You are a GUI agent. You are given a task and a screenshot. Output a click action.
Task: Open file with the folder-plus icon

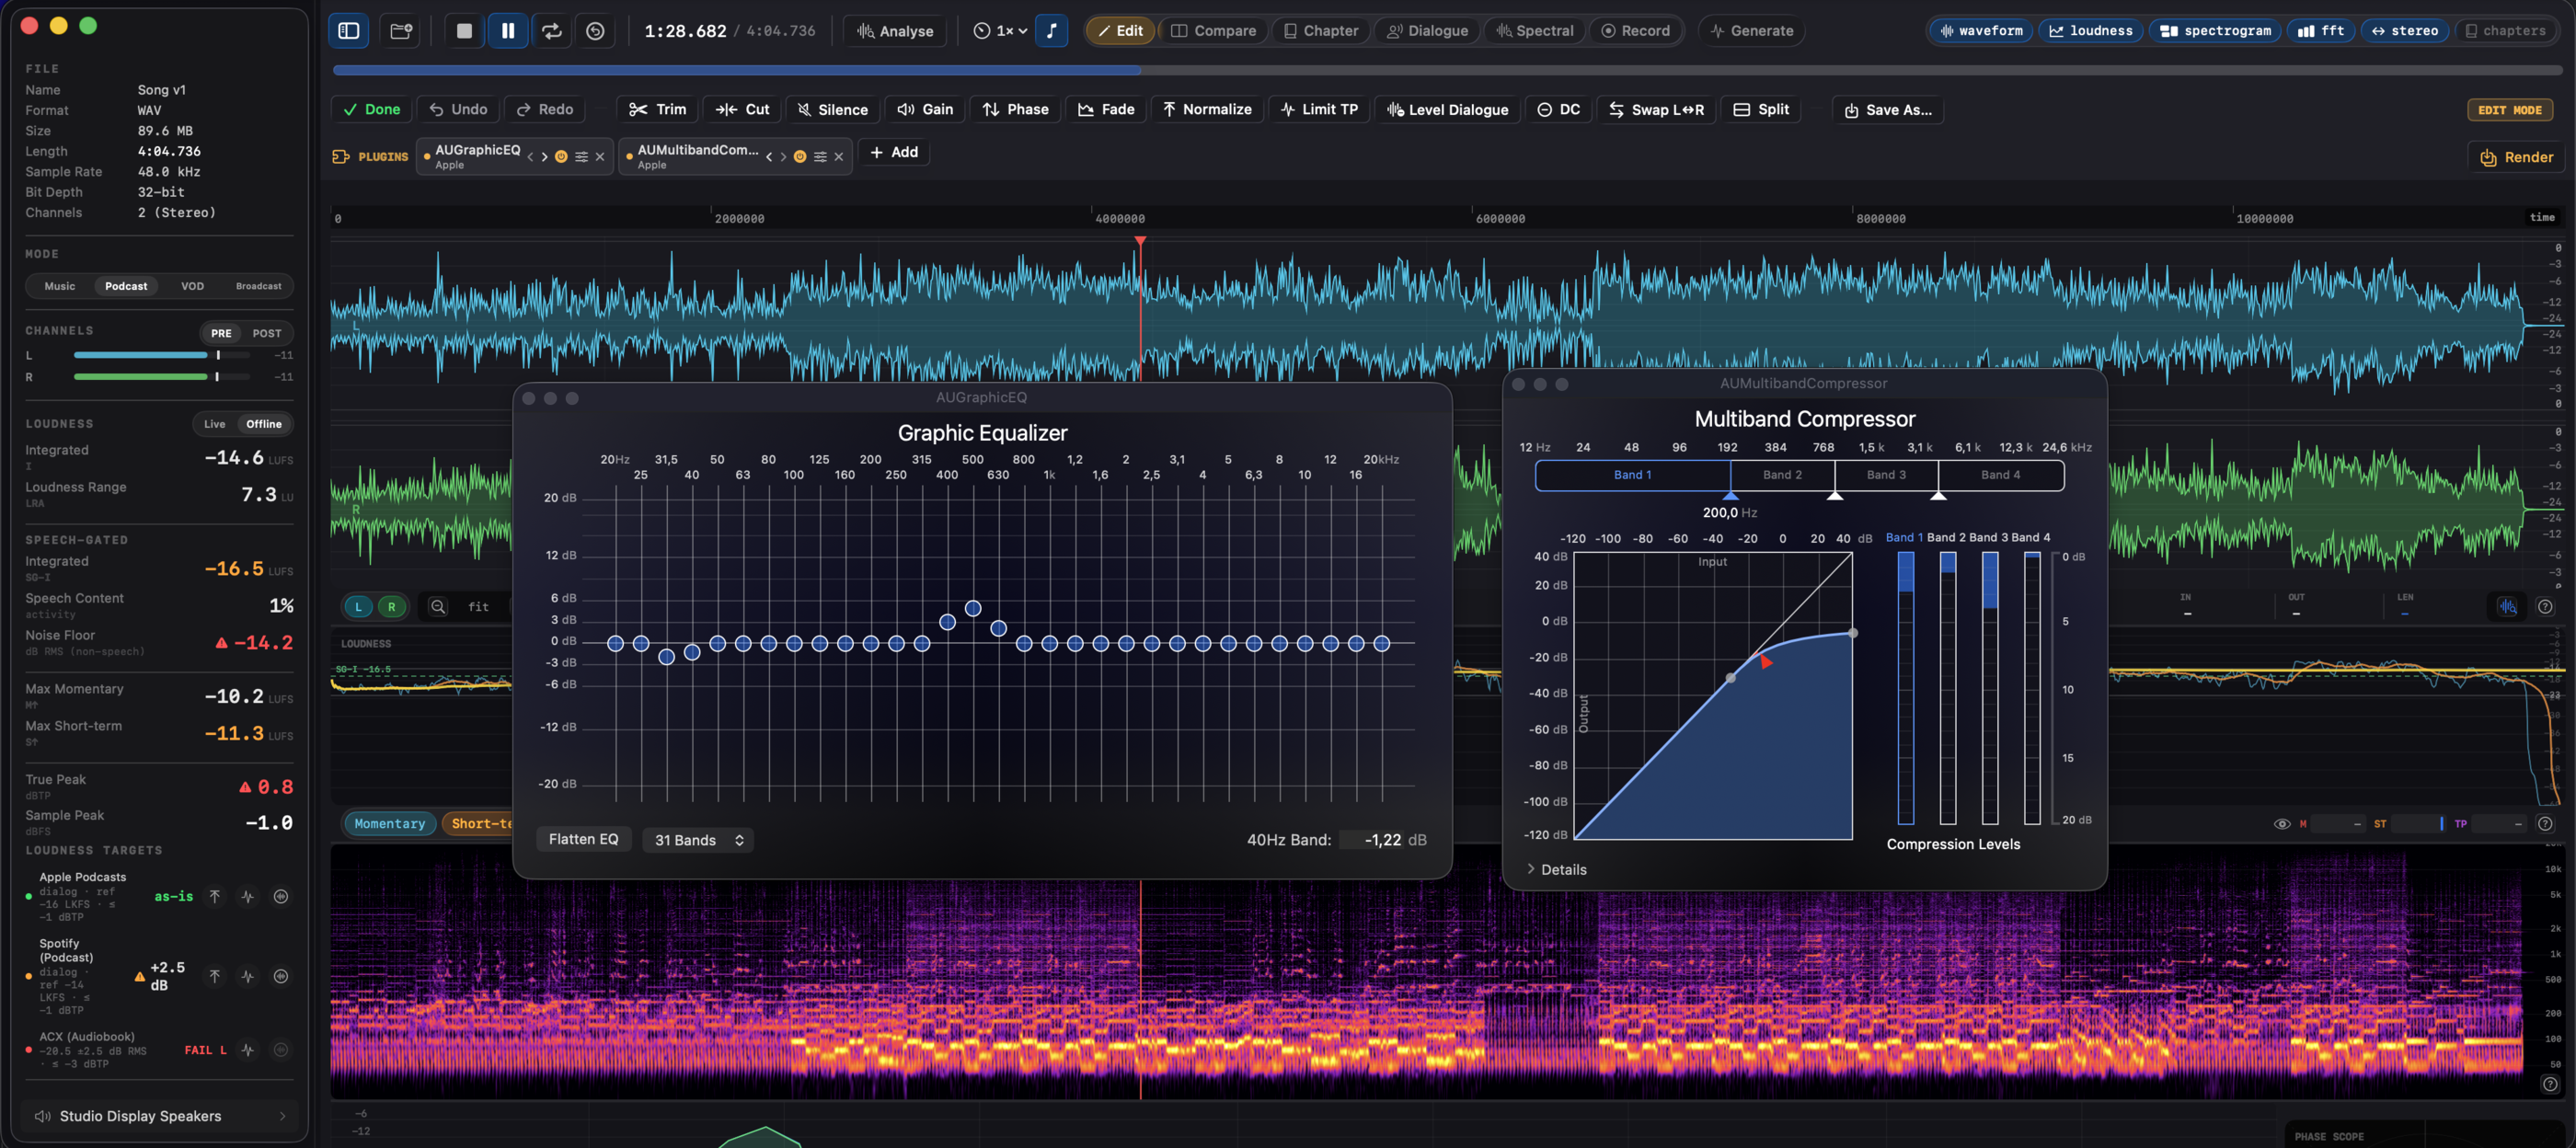401,31
